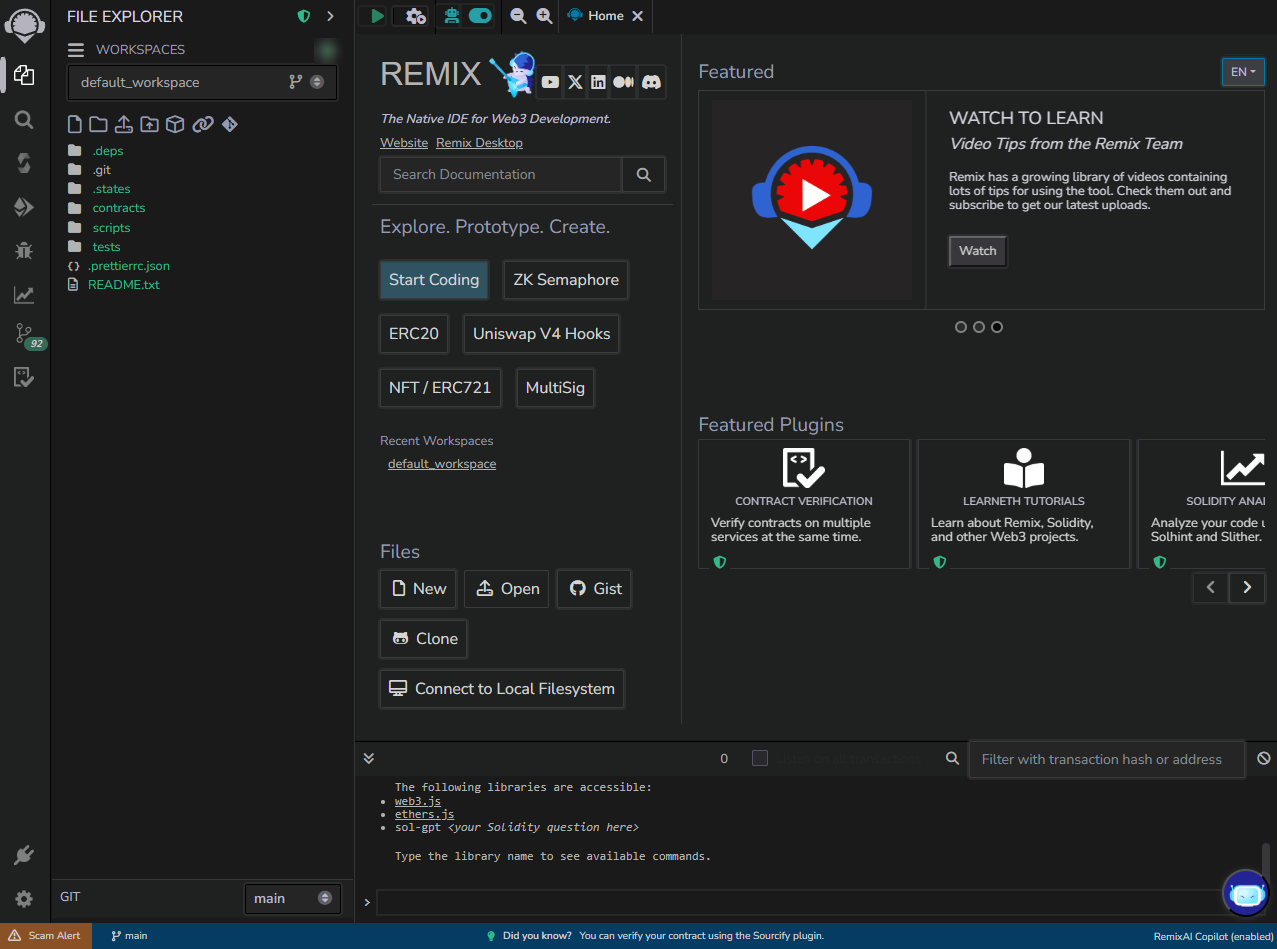Open the Debugger bug icon
Viewport: 1277px width, 949px height.
pyautogui.click(x=24, y=251)
